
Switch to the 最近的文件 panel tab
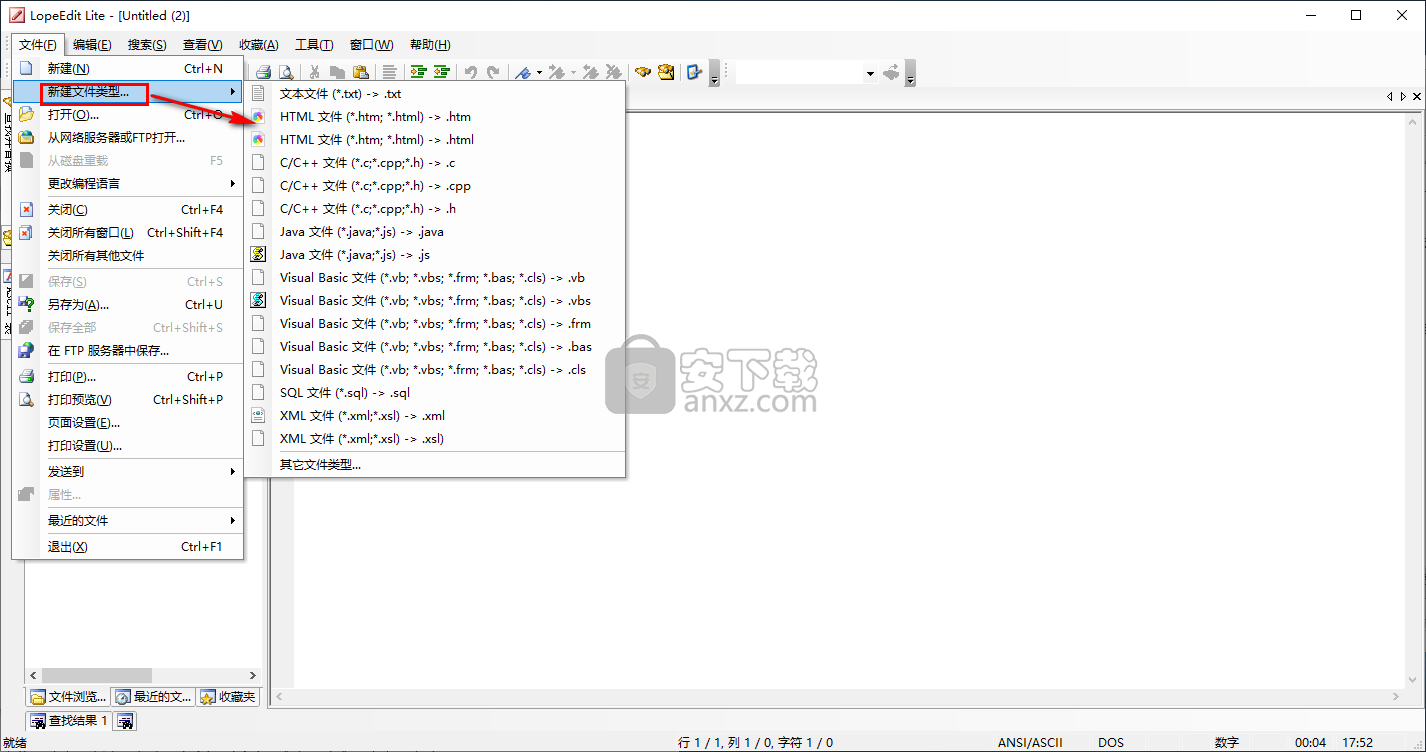point(152,697)
